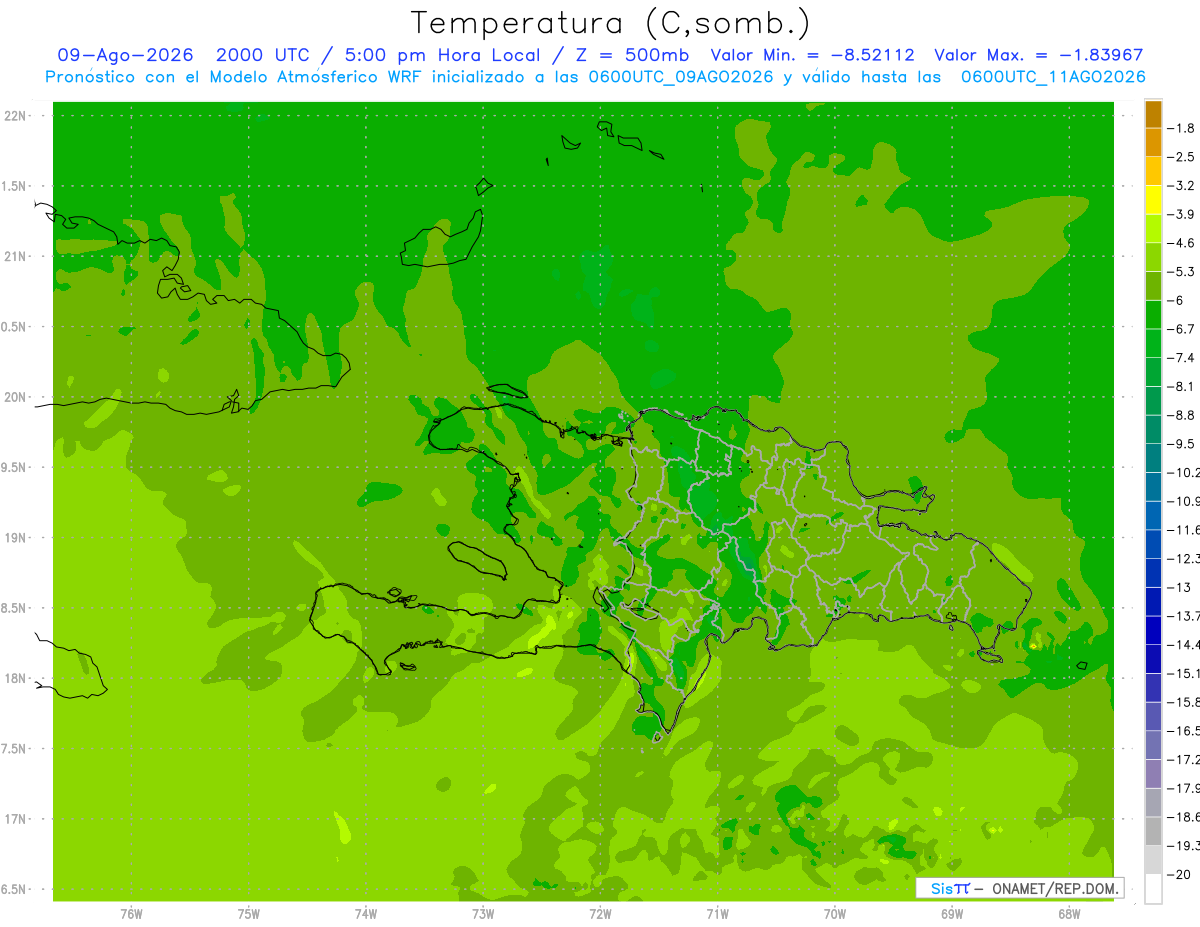Click the '75W' longitude label
The image size is (1200, 927).
249,913
